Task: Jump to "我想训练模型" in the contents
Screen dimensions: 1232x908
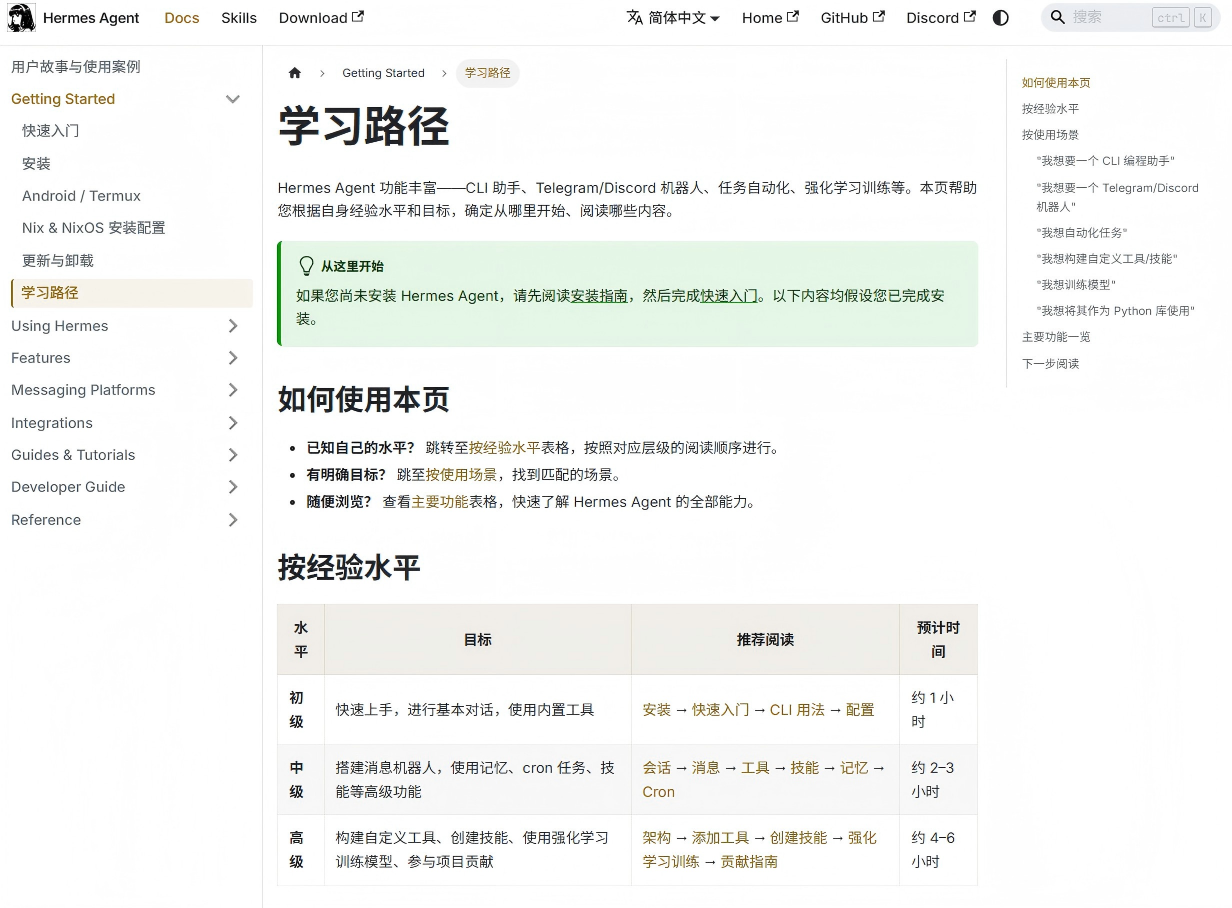Action: 1076,285
